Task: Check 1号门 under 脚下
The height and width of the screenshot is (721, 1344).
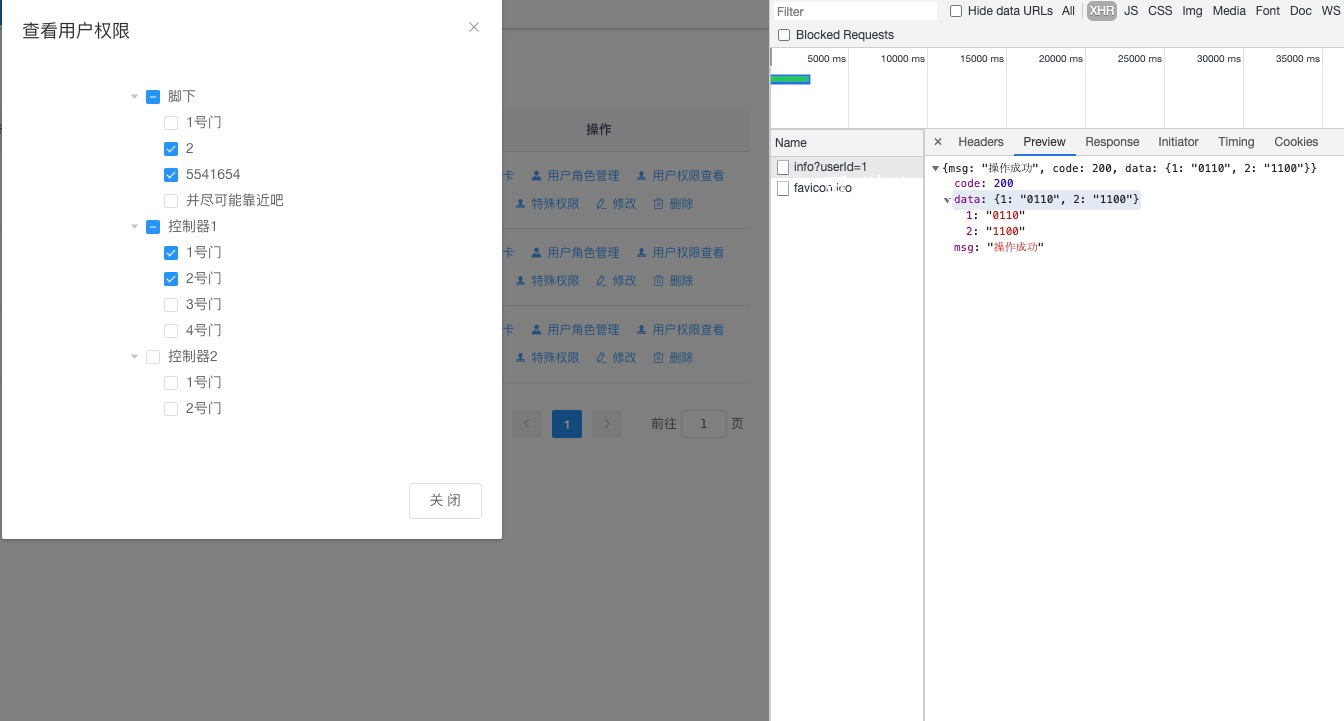Action: pos(171,123)
